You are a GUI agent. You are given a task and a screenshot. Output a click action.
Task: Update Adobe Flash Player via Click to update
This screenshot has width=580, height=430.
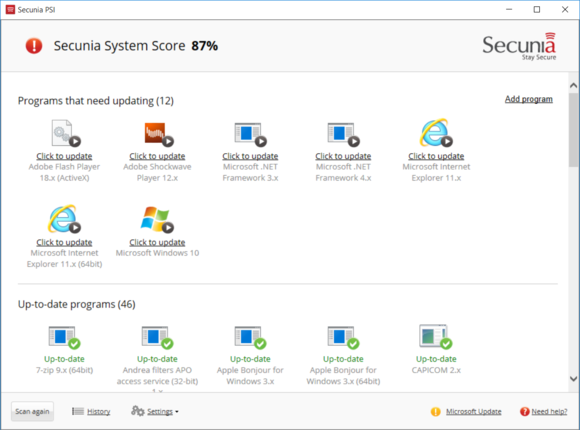(x=64, y=156)
